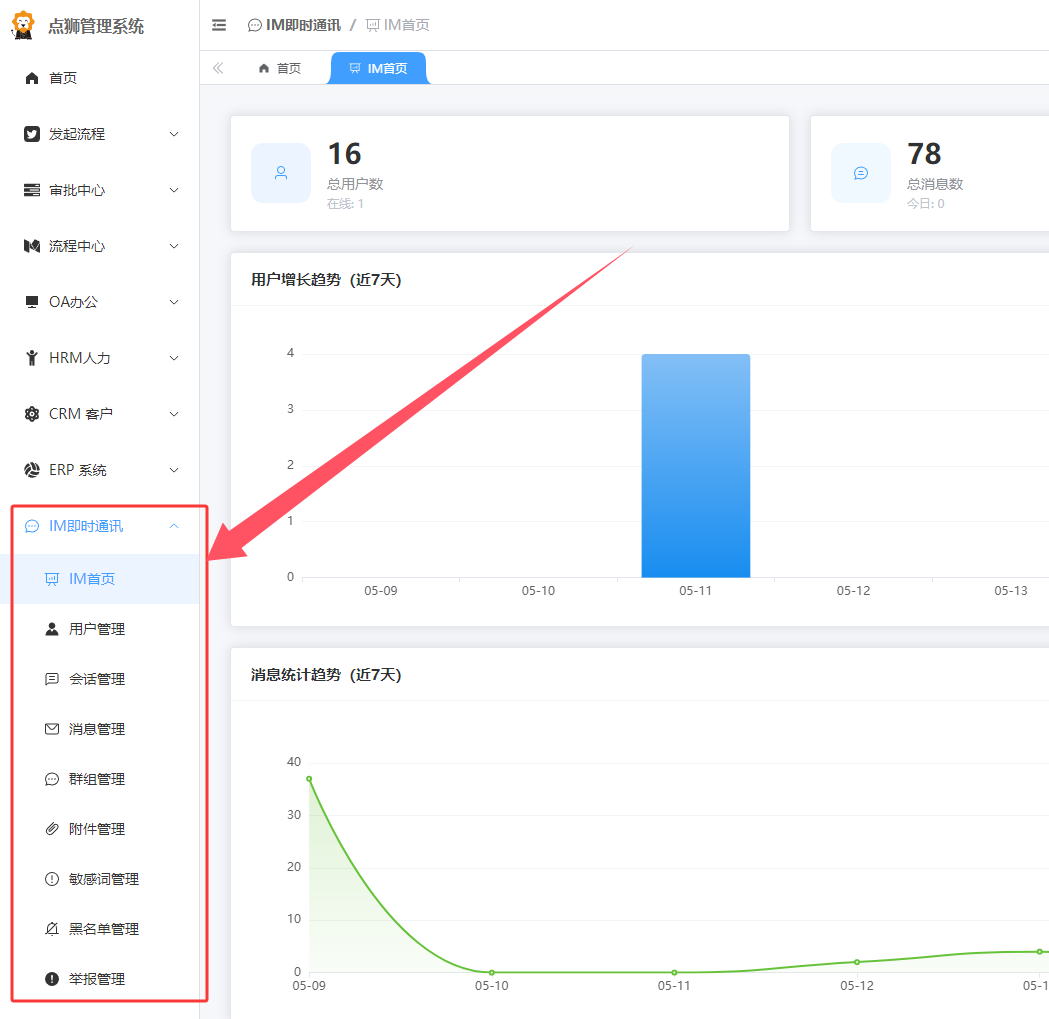Click the CRM 客户 icon
The height and width of the screenshot is (1019, 1049).
click(31, 414)
